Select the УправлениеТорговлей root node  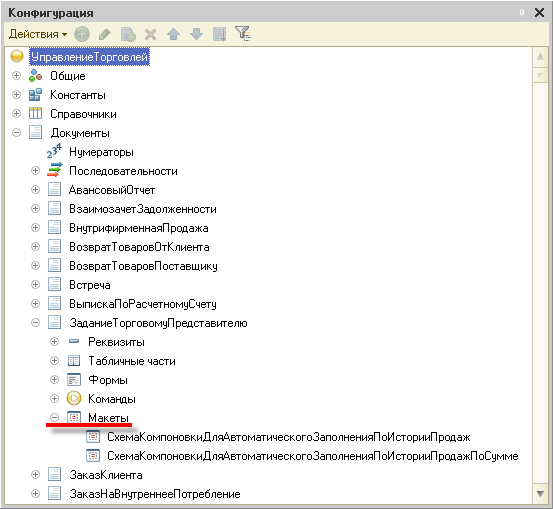[x=90, y=57]
